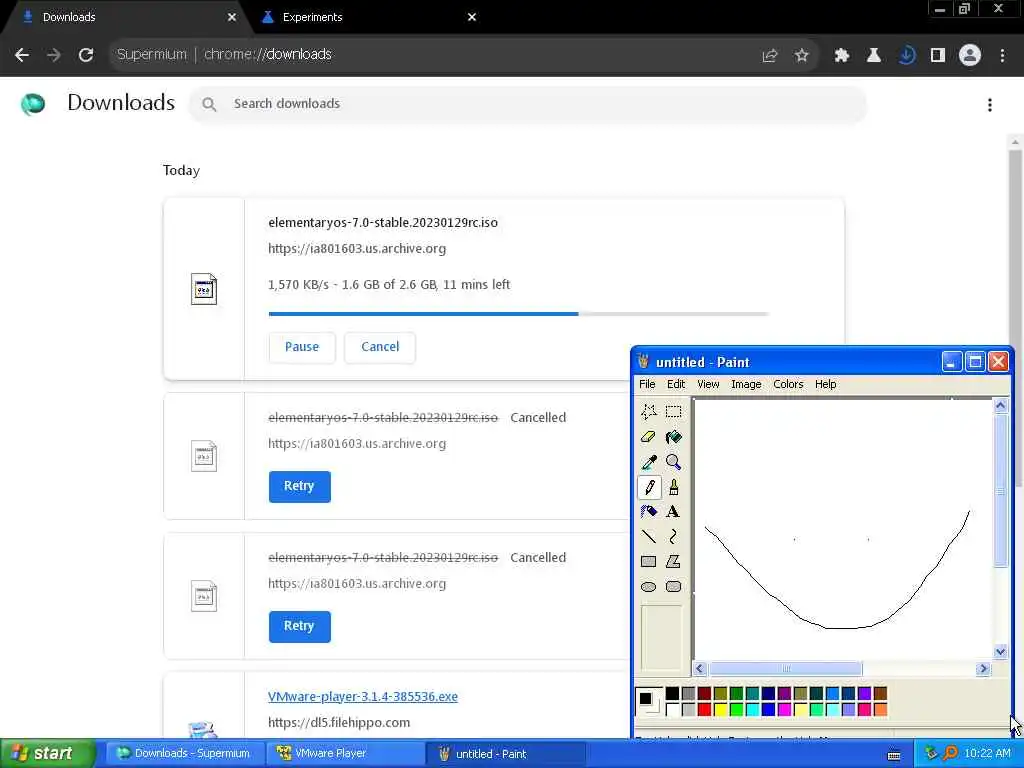
Task: Choose the Rounded Rectangle tool
Action: click(x=673, y=586)
